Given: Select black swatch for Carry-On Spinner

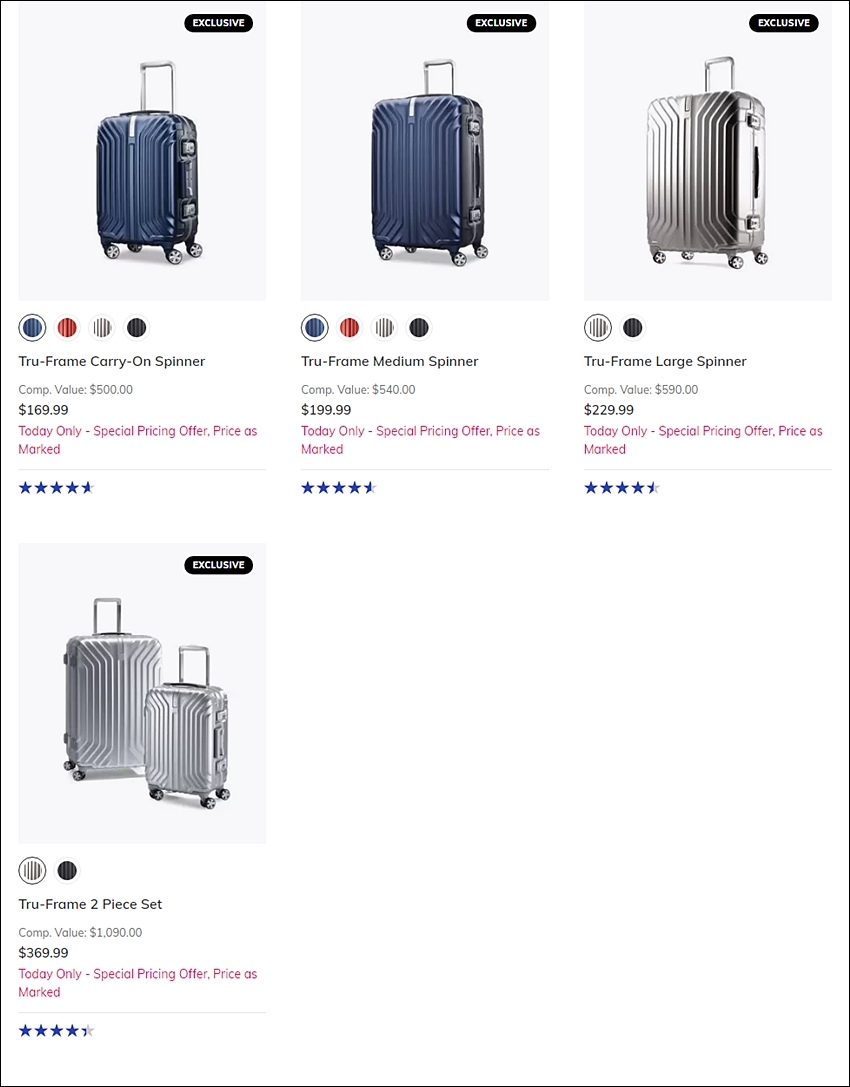Looking at the screenshot, I should 137,327.
